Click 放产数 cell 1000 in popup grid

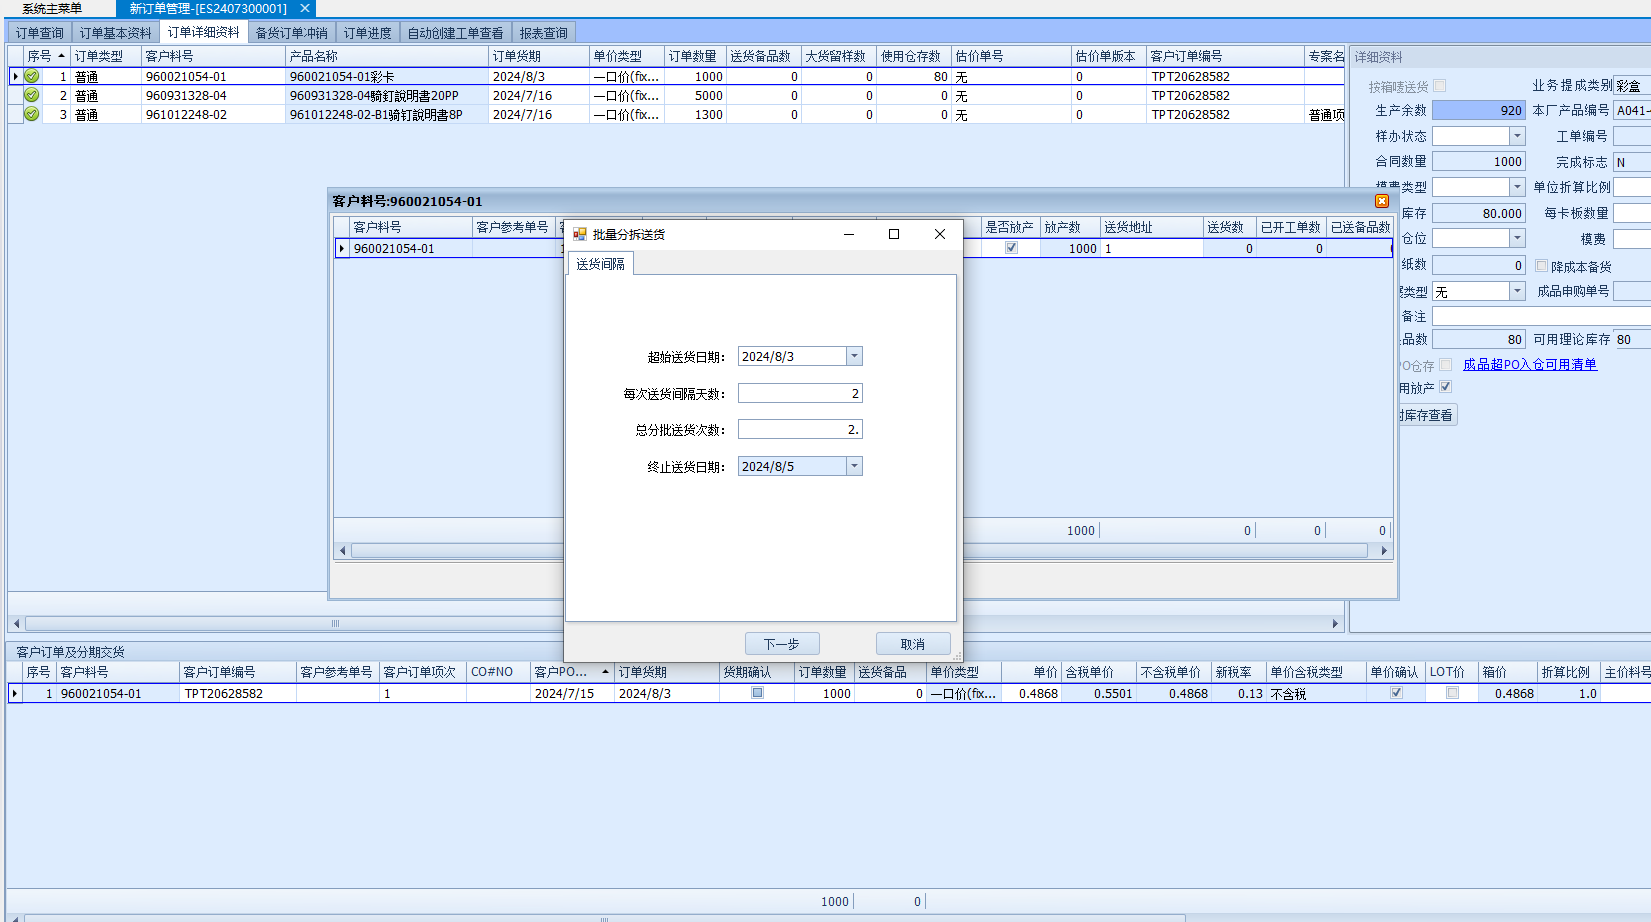click(1070, 248)
